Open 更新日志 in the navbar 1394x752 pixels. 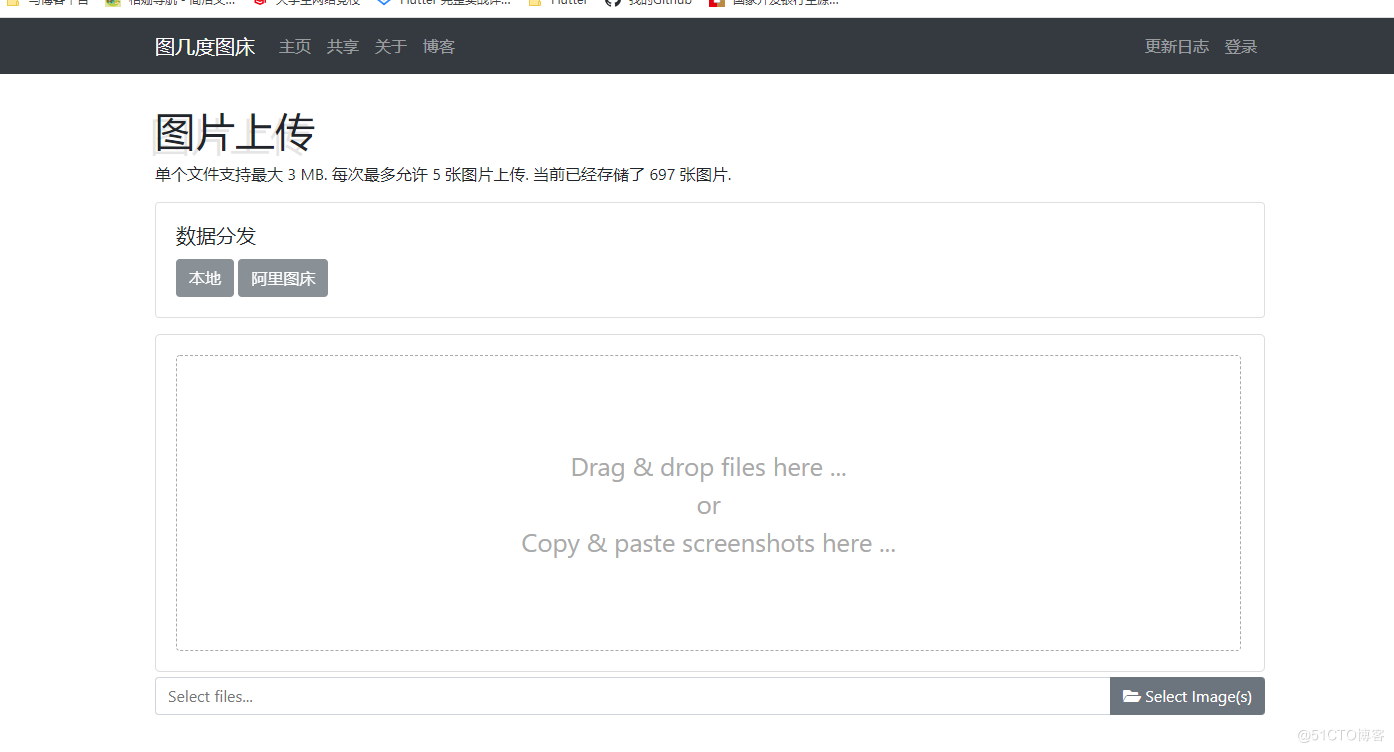[1177, 47]
